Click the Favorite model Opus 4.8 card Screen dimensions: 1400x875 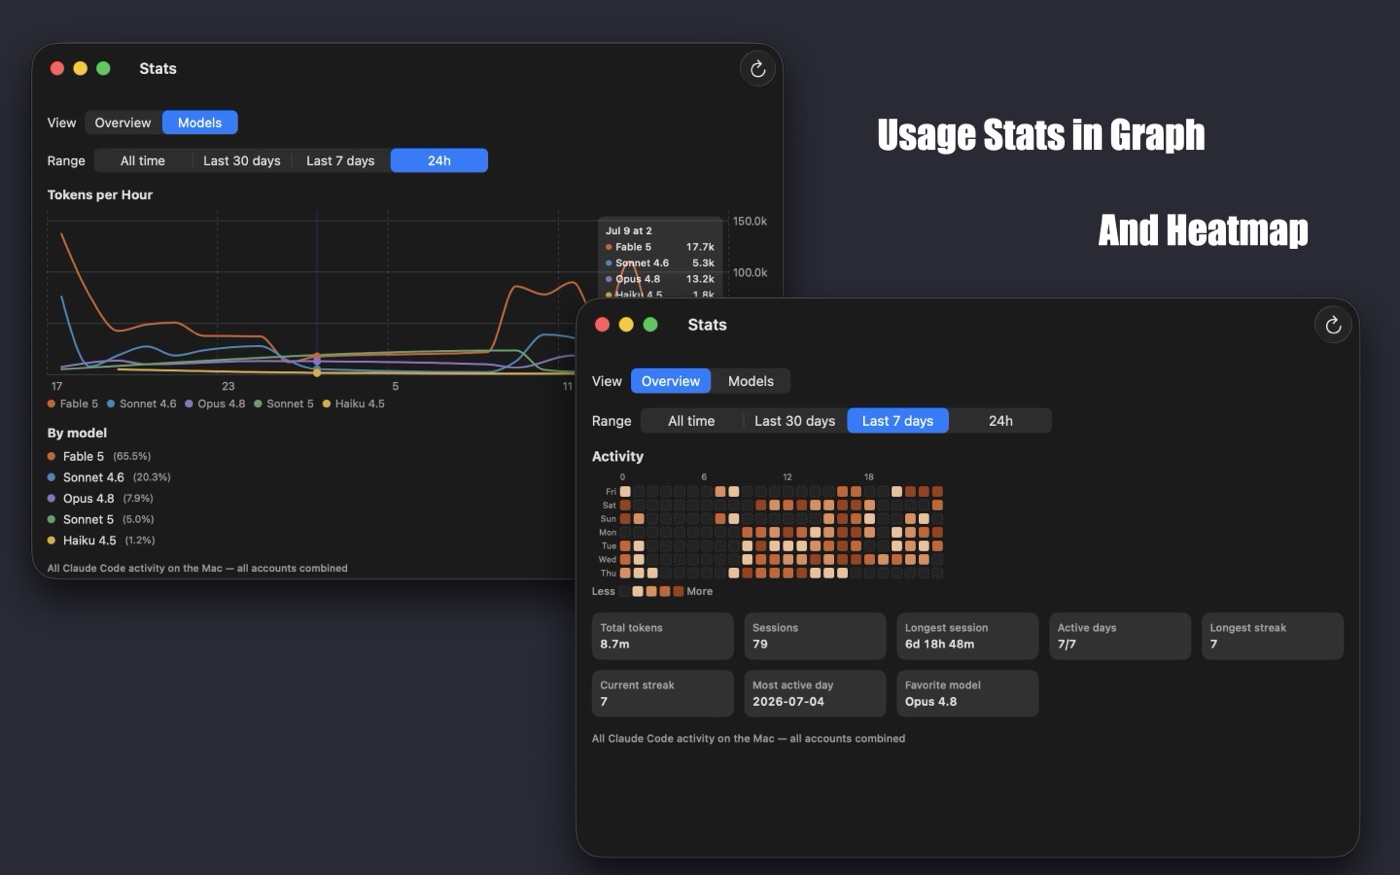click(x=967, y=693)
